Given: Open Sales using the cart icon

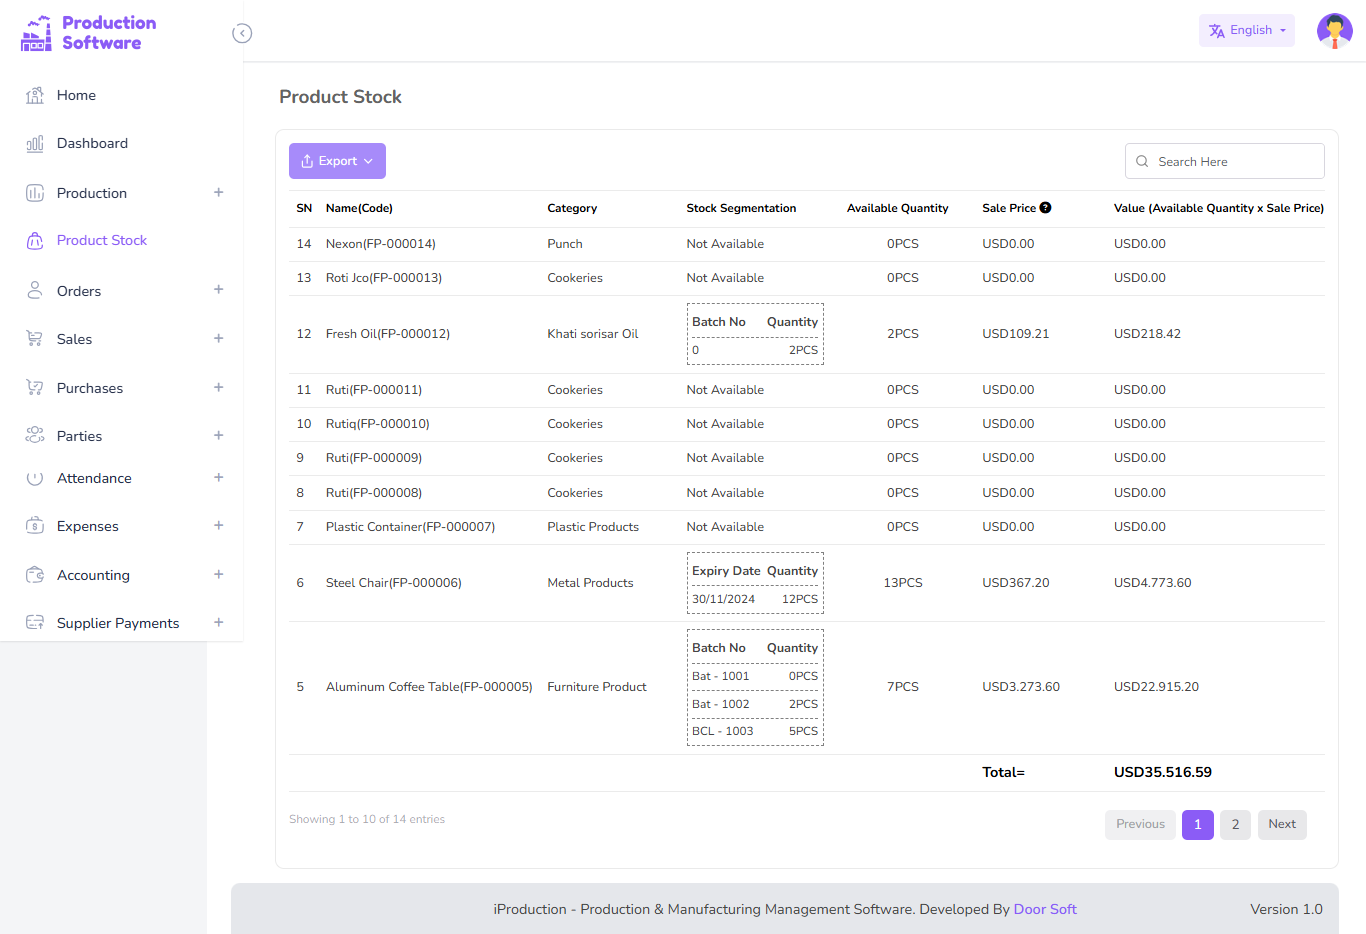Looking at the screenshot, I should click(35, 338).
